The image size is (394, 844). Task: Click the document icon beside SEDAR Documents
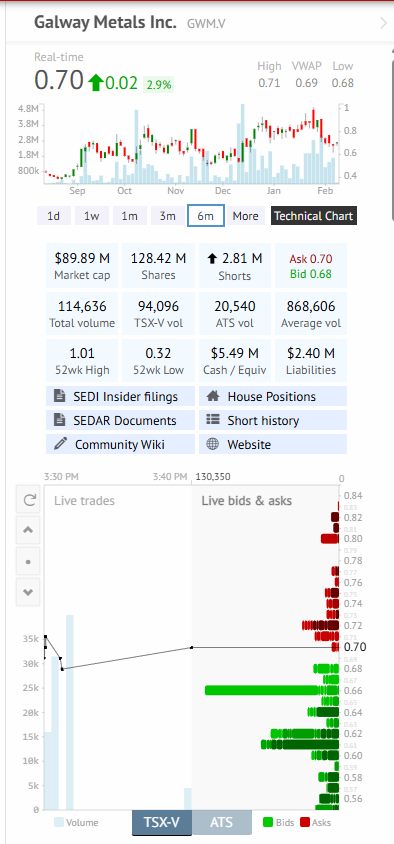pos(60,420)
